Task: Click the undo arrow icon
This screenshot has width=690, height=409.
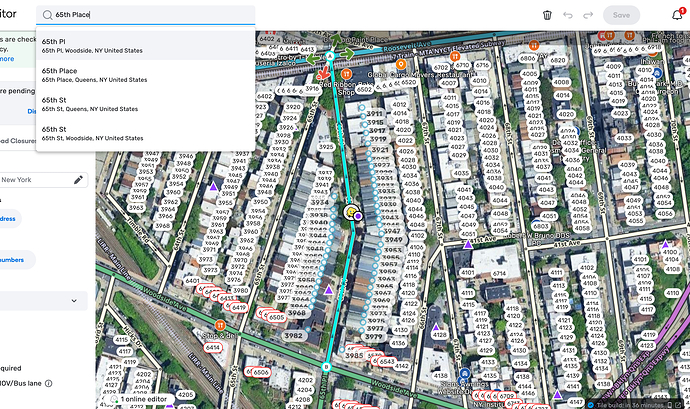Action: (568, 15)
